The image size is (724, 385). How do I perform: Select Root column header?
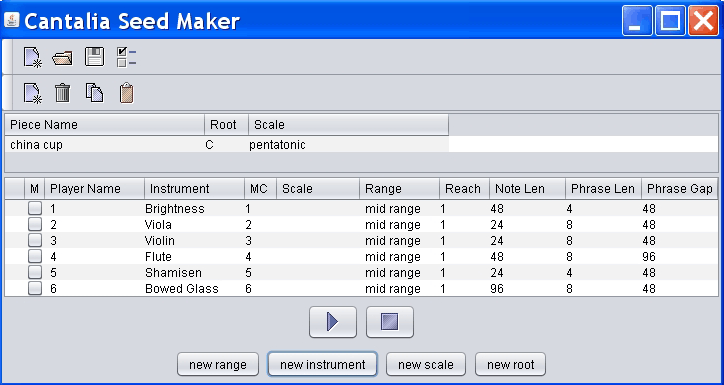click(x=227, y=125)
